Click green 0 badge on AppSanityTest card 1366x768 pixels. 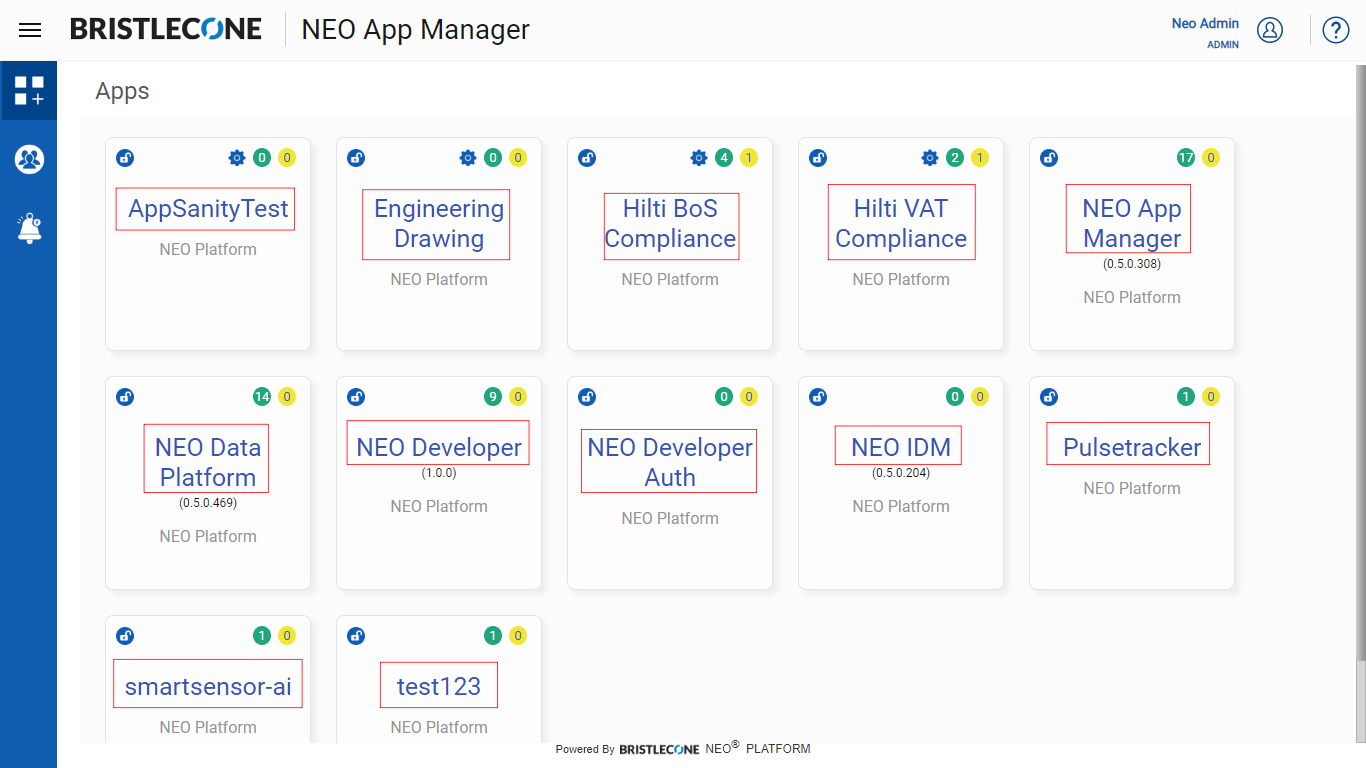[x=262, y=158]
